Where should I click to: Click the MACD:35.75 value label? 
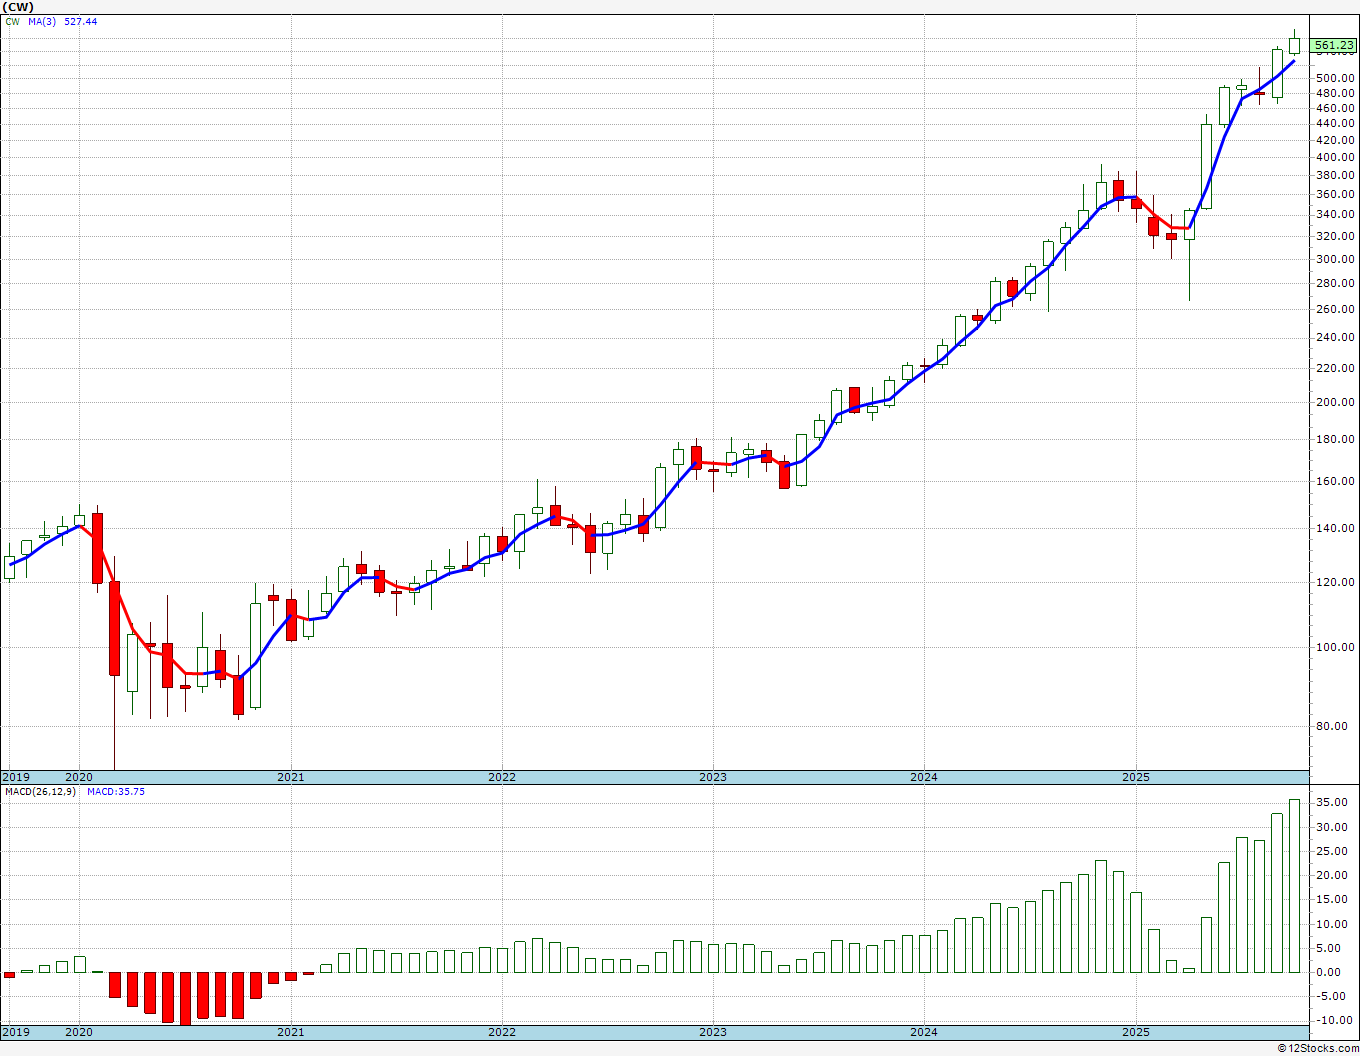[116, 791]
